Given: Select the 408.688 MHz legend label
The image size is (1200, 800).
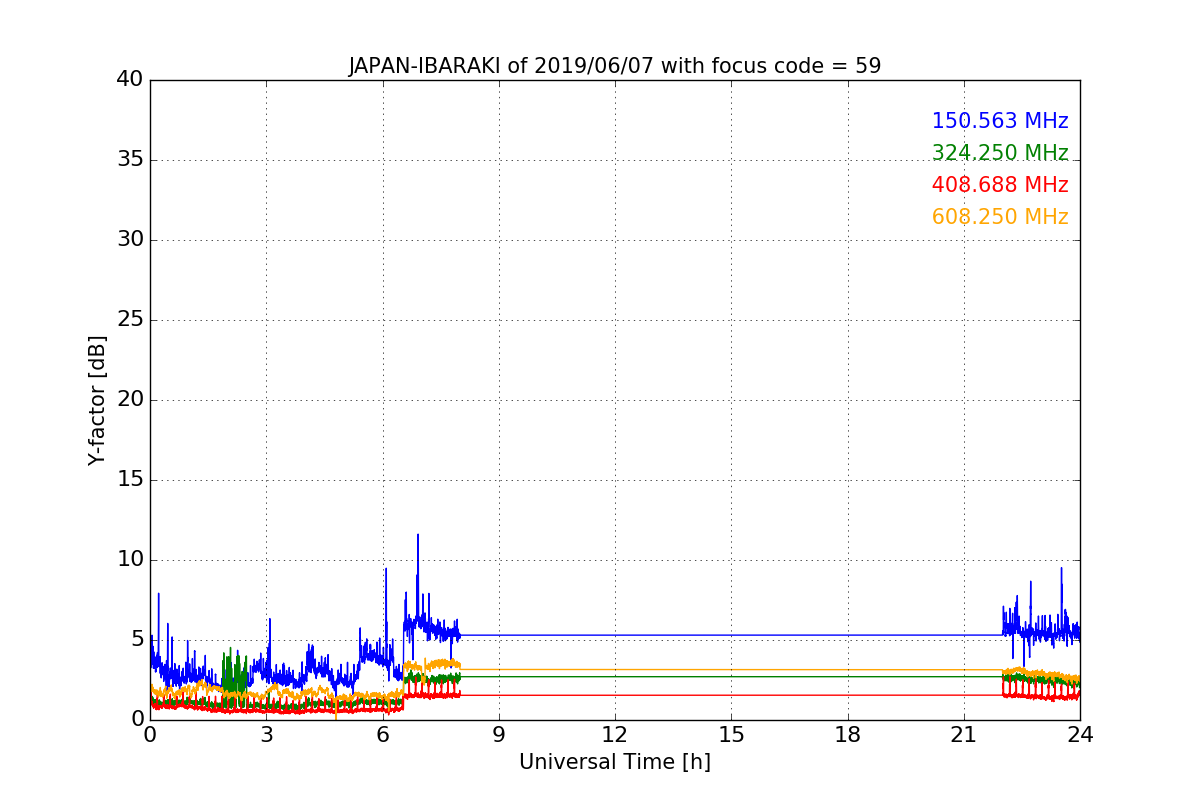Looking at the screenshot, I should (x=1000, y=185).
